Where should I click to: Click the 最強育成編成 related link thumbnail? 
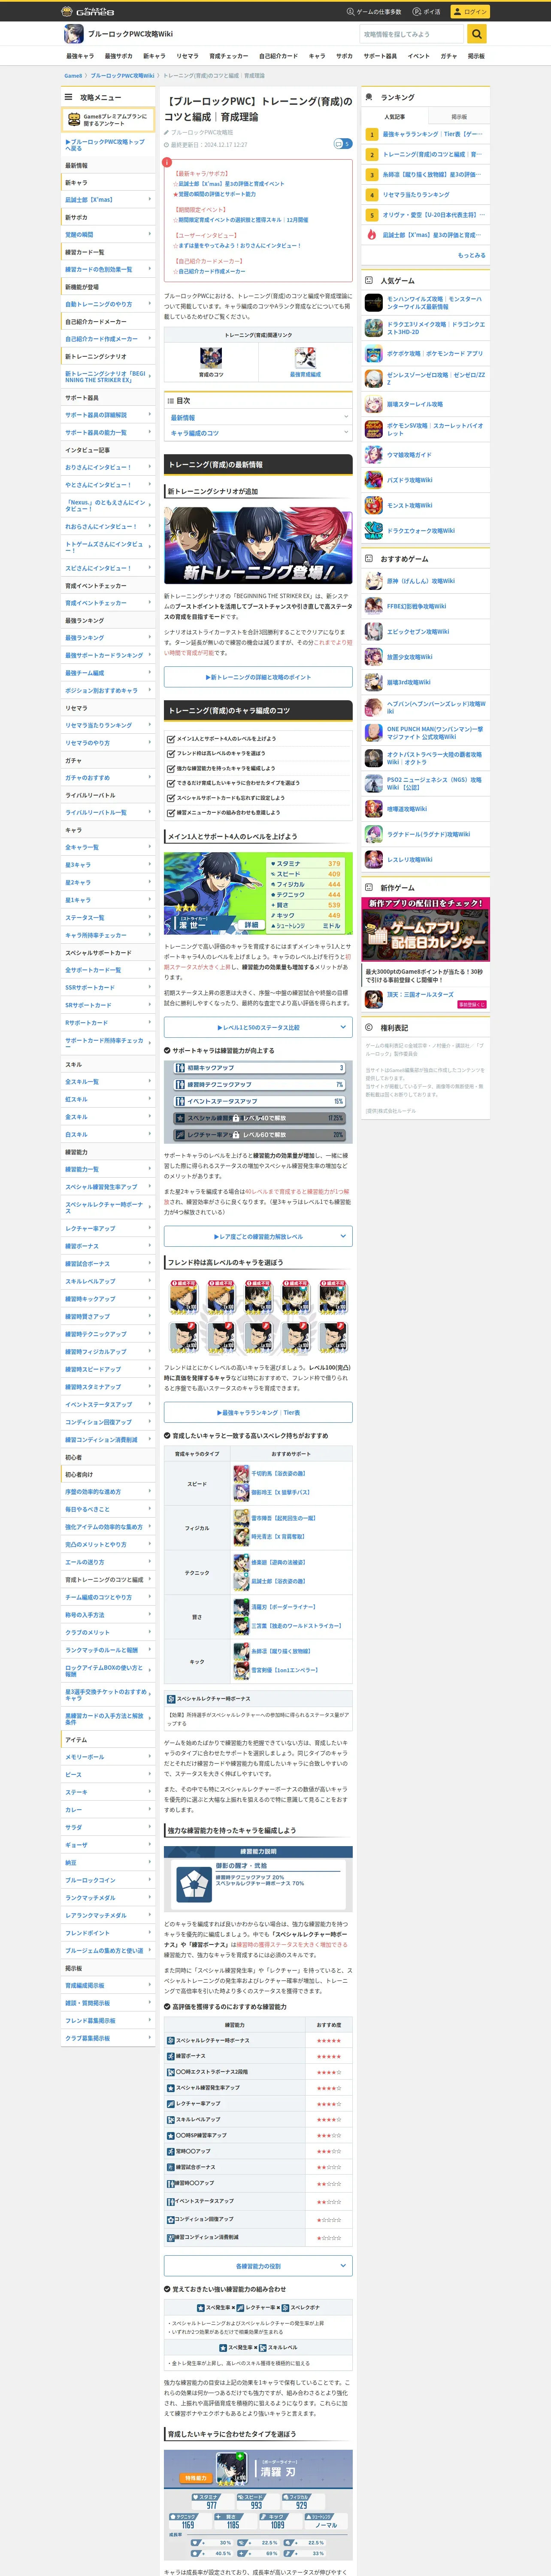click(305, 357)
